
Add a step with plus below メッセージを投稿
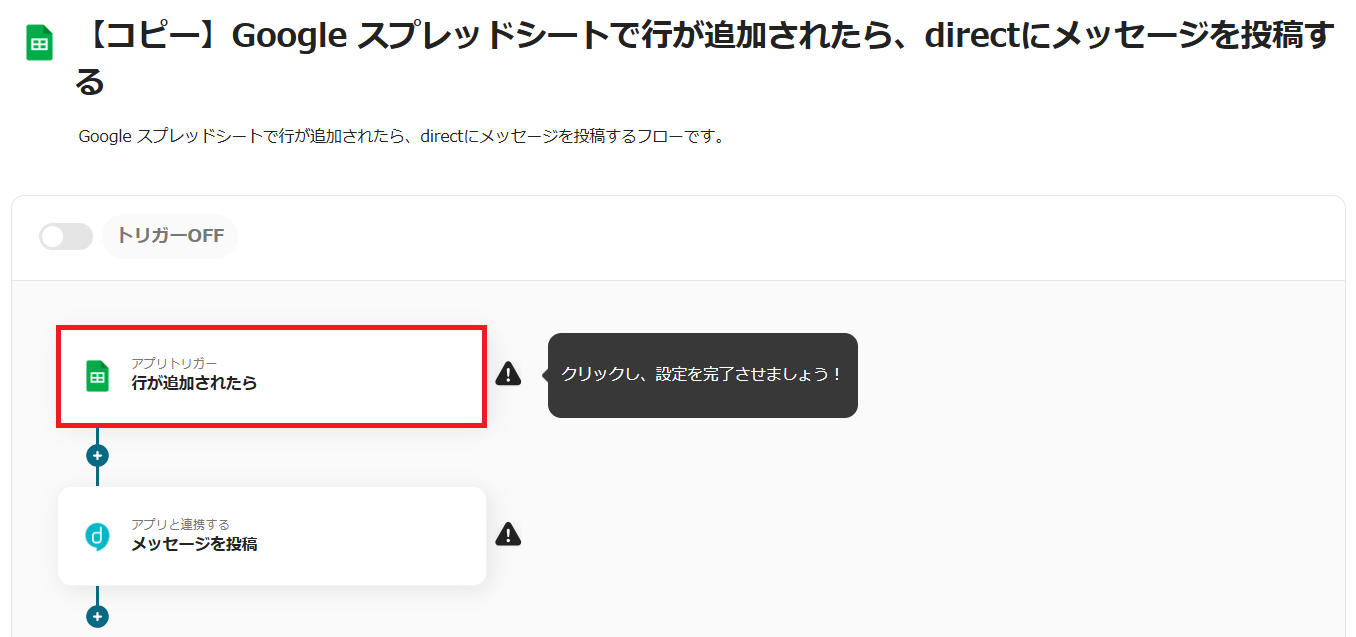(97, 617)
